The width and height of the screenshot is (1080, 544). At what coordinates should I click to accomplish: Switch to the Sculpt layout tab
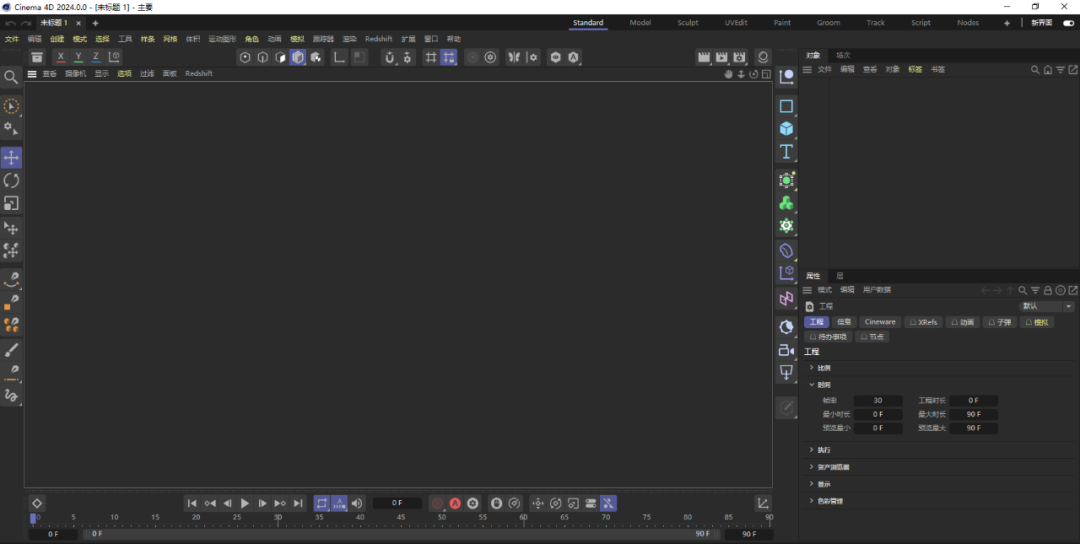688,22
